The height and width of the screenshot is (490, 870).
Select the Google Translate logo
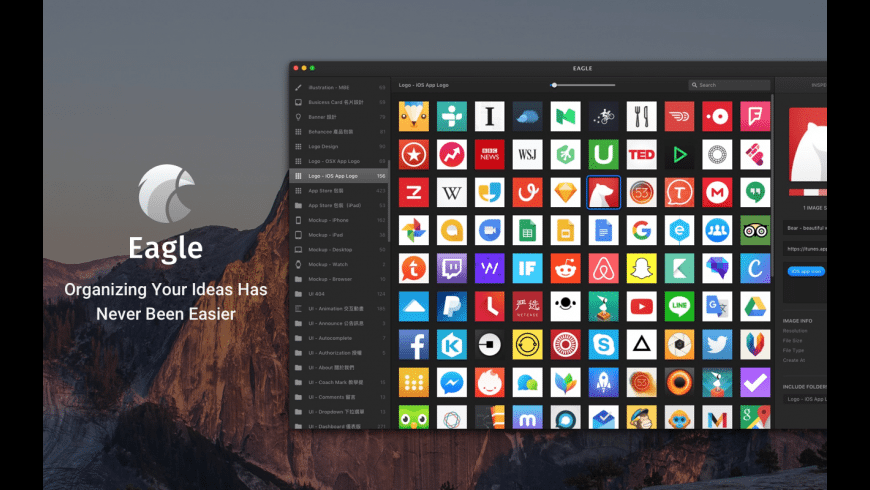pos(717,306)
